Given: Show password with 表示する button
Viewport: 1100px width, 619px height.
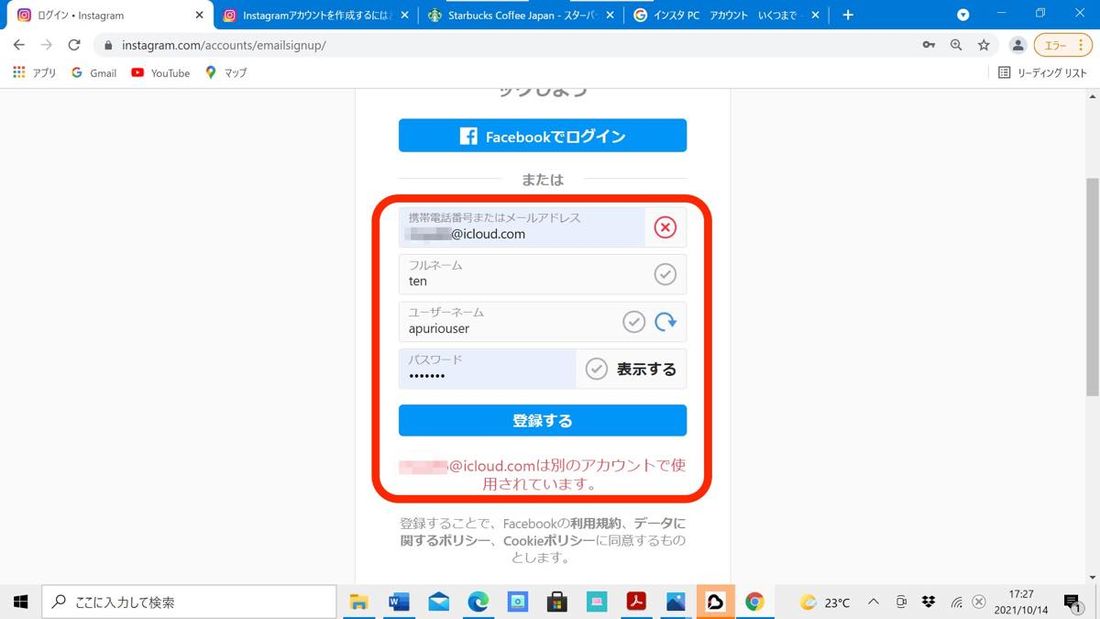Looking at the screenshot, I should 646,369.
